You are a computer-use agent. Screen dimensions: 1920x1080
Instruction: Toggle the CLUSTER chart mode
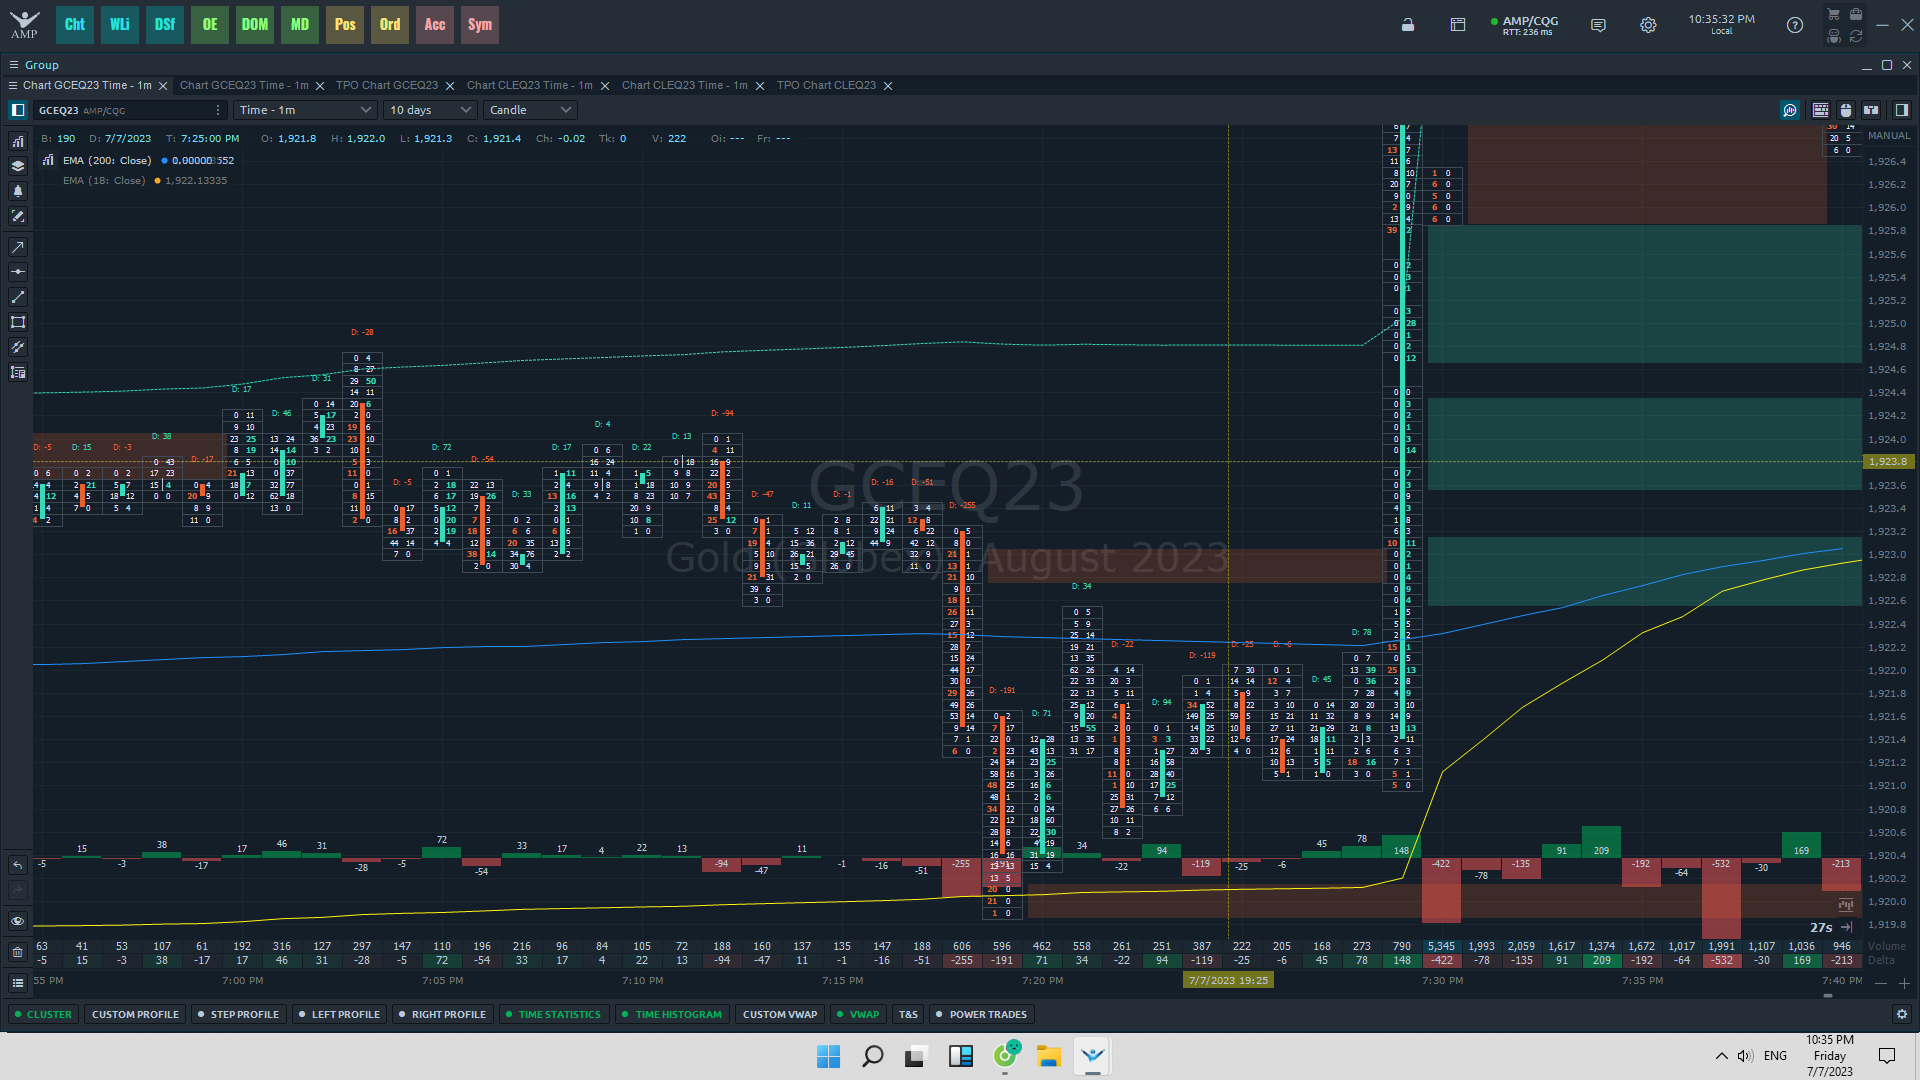[43, 1014]
